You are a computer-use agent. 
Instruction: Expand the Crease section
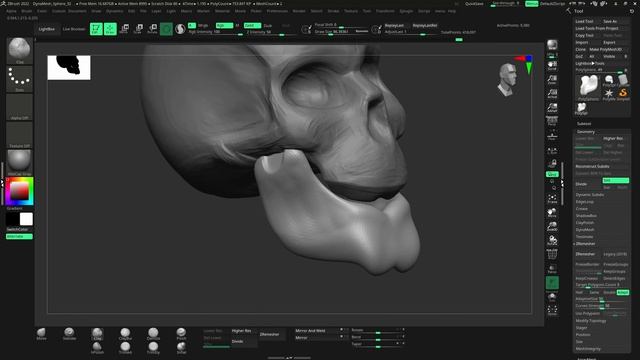[582, 209]
